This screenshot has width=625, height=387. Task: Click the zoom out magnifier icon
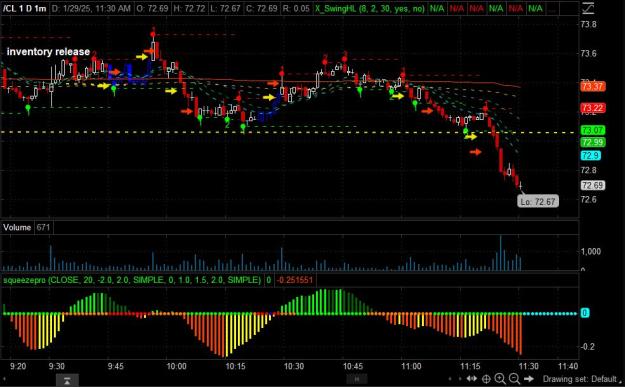click(x=515, y=379)
